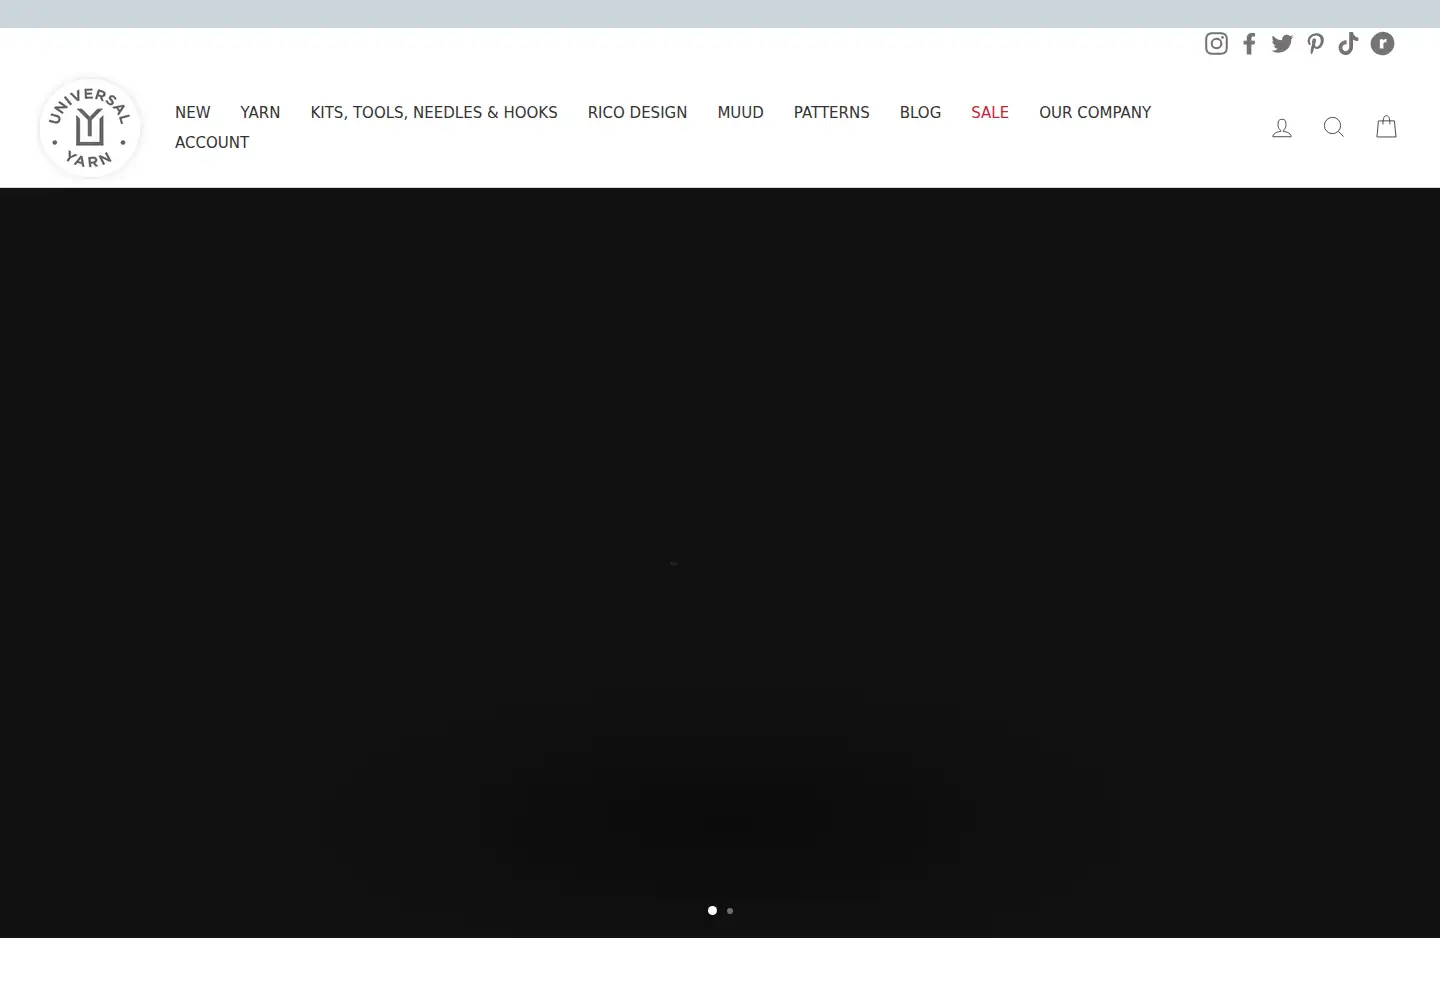
Task: Go to the ACCOUNT nav link
Action: pos(212,142)
